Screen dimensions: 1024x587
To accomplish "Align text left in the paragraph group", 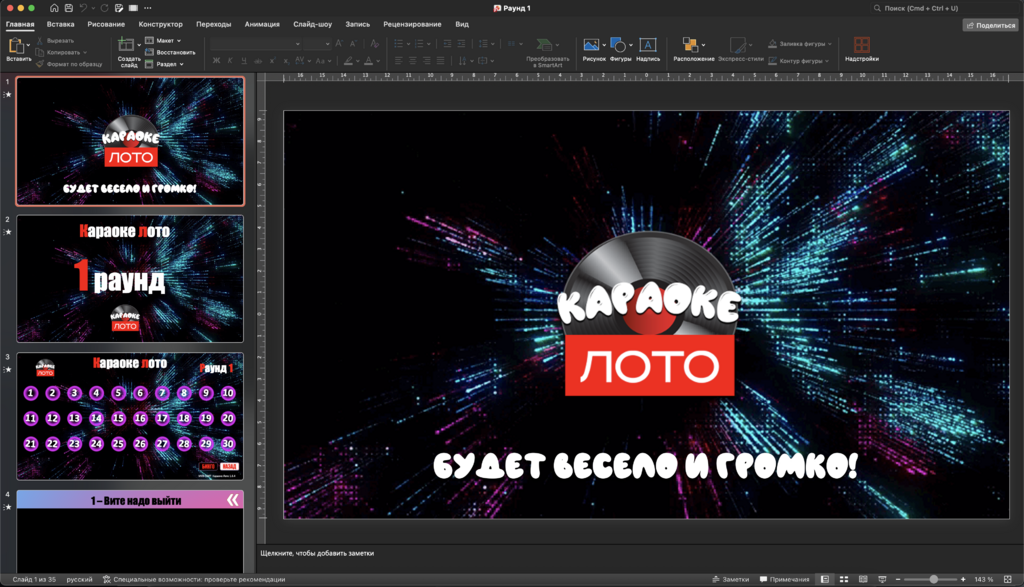I will [x=398, y=61].
